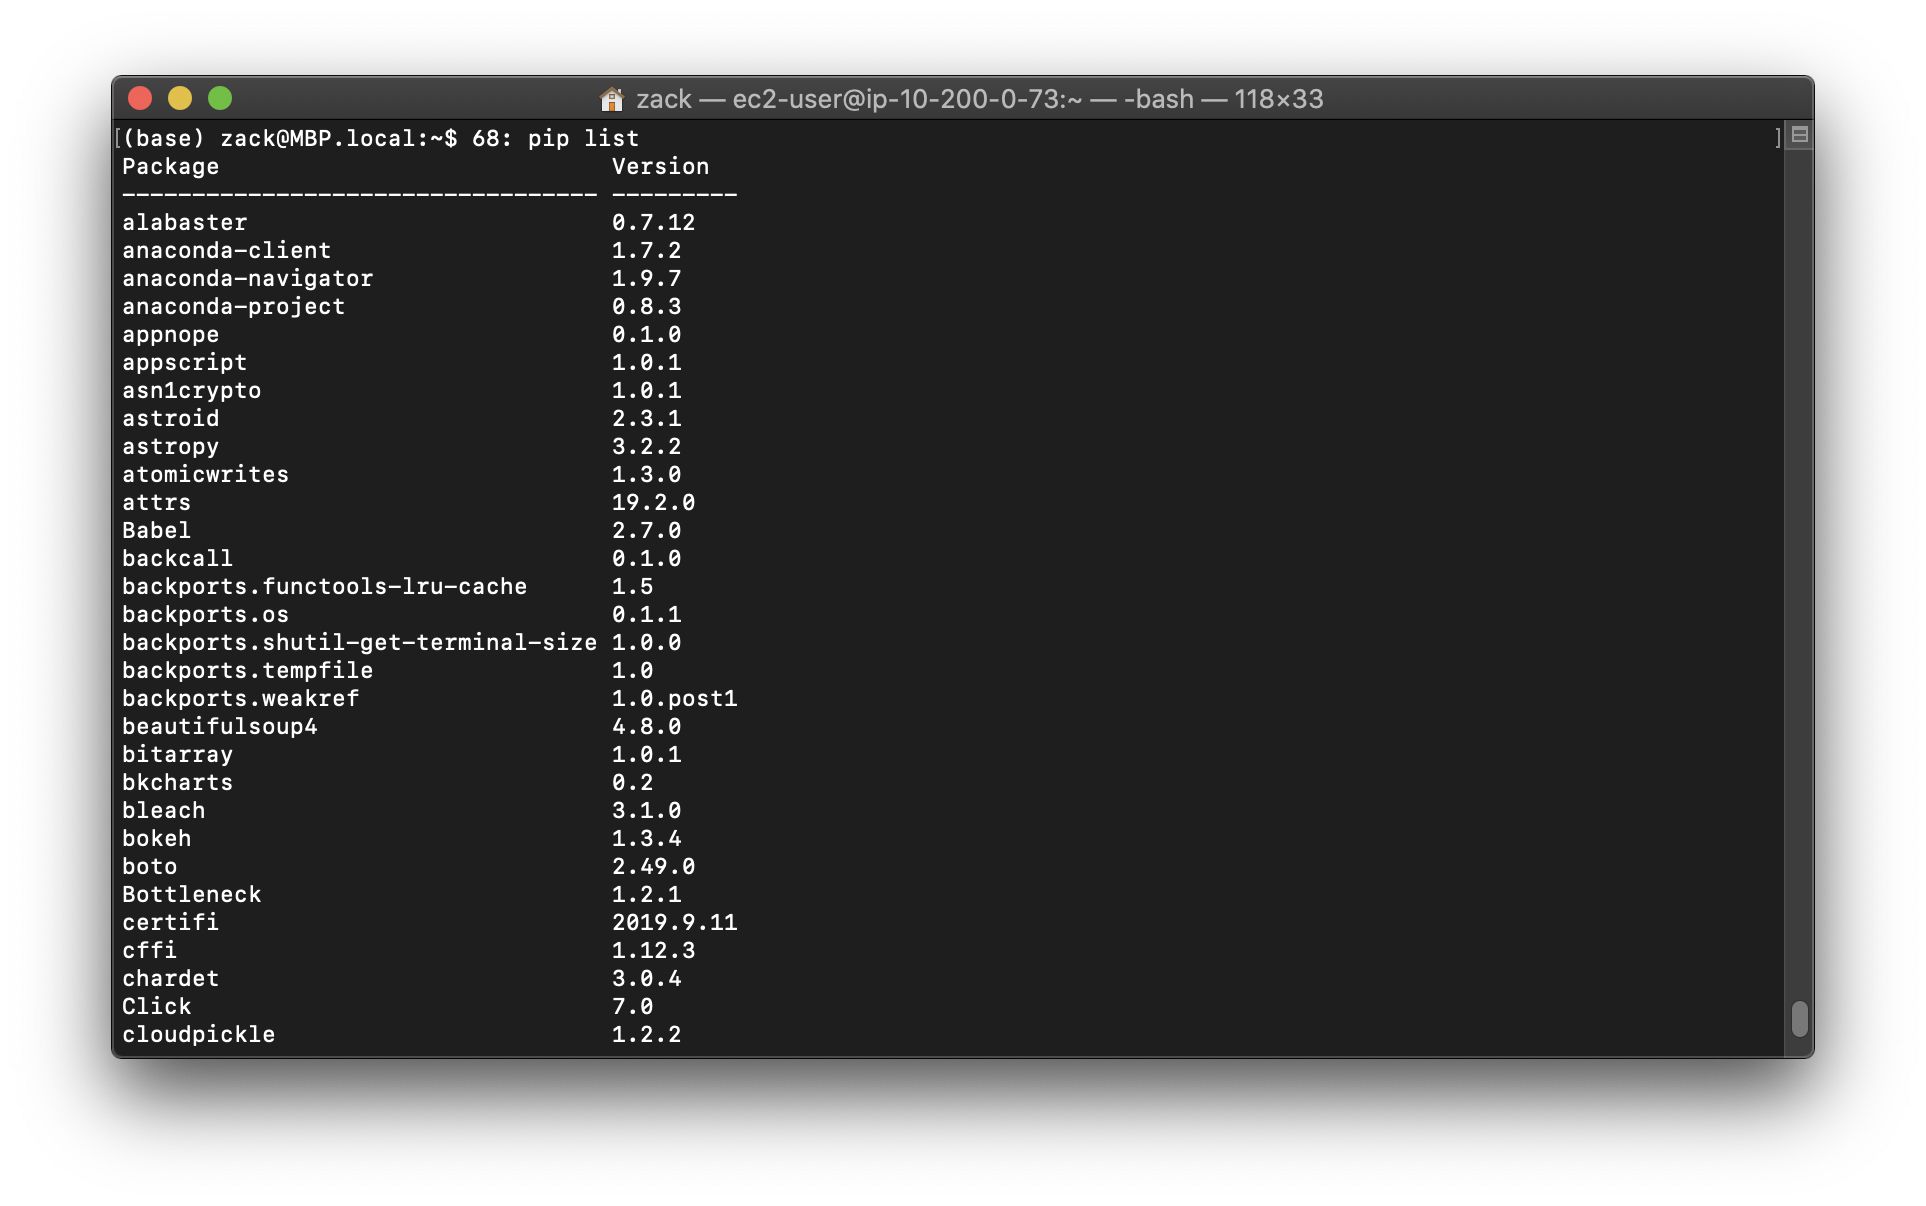The image size is (1926, 1206).
Task: Click the 'beautifulsoup4' package name
Action: tap(219, 726)
